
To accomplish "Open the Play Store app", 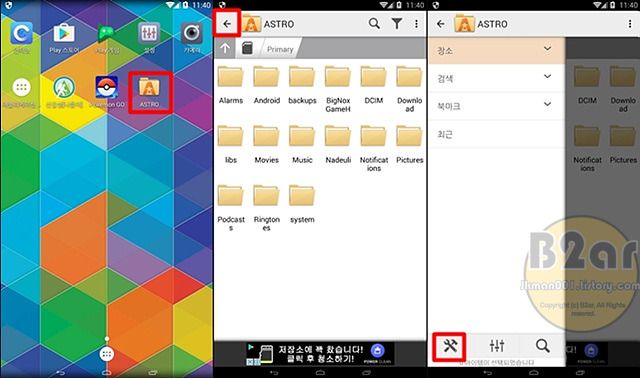I will 64,38.
